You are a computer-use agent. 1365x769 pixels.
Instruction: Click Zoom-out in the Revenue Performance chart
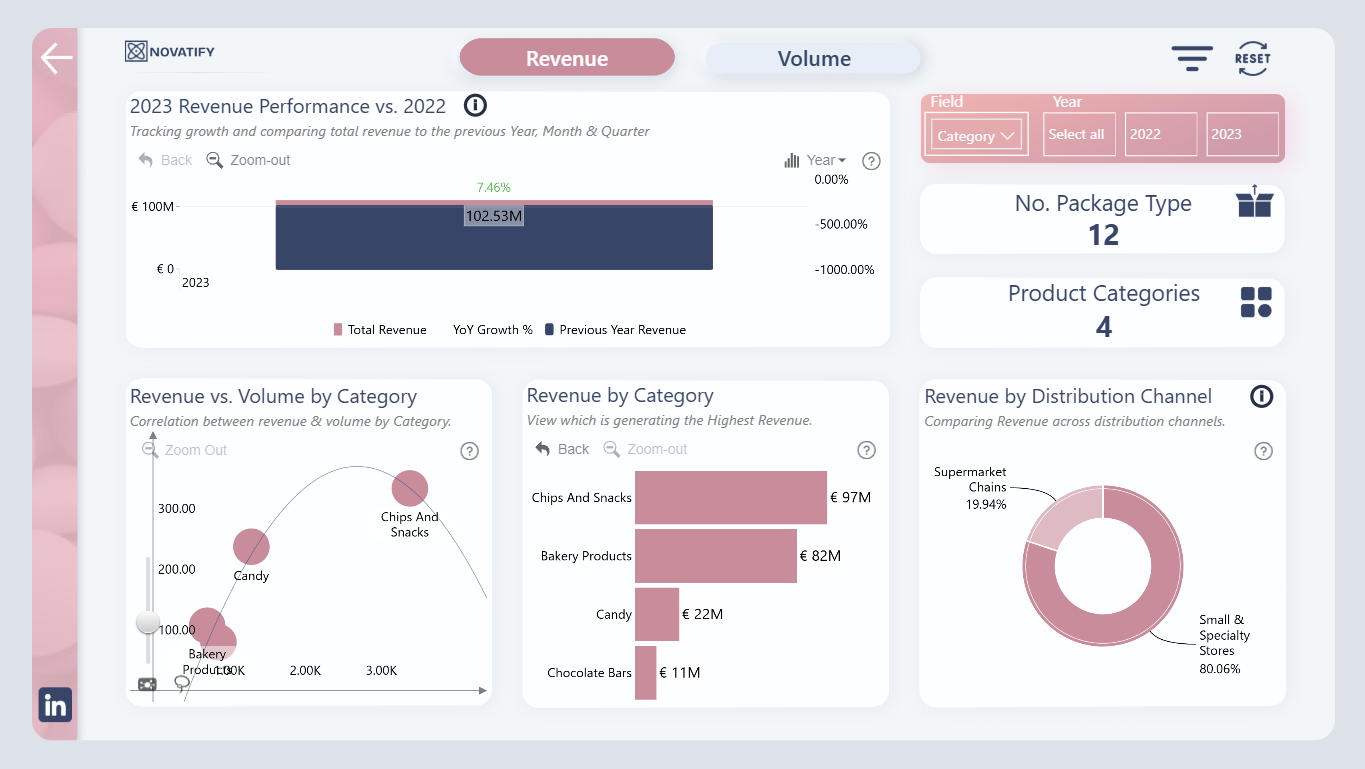coord(248,160)
